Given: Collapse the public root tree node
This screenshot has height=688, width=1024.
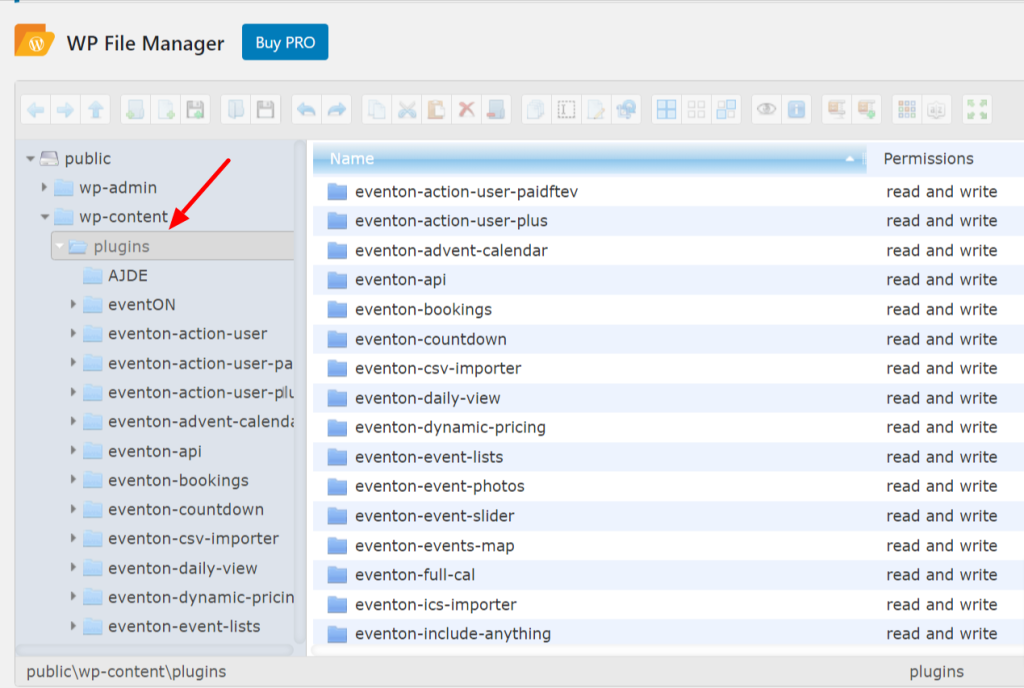Looking at the screenshot, I should (30, 159).
